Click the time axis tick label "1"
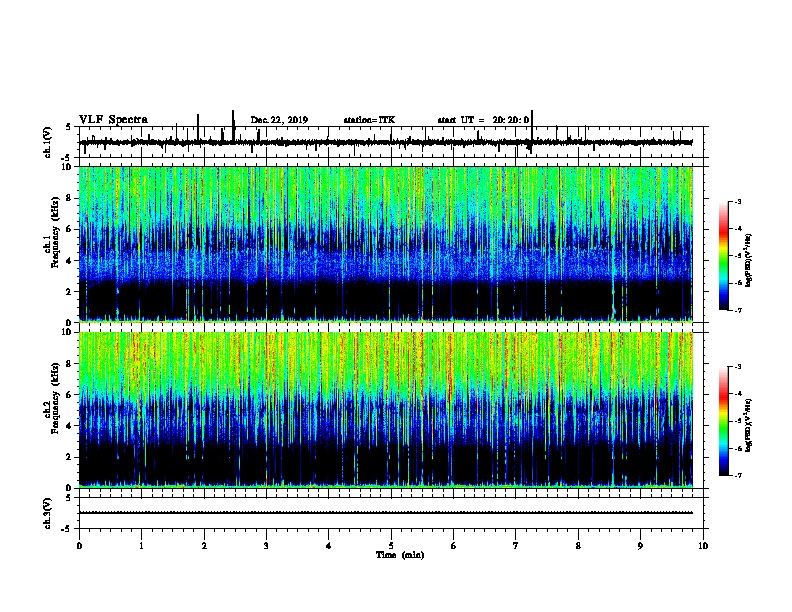Viewport: 792px width, 612px height. pyautogui.click(x=141, y=546)
